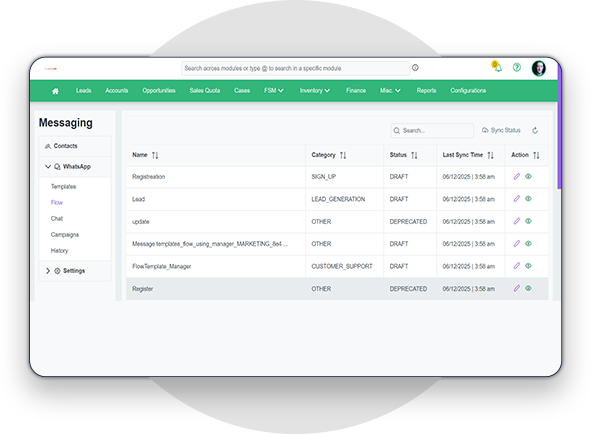
Task: View the Registreation flow via eye icon
Action: coord(528,176)
